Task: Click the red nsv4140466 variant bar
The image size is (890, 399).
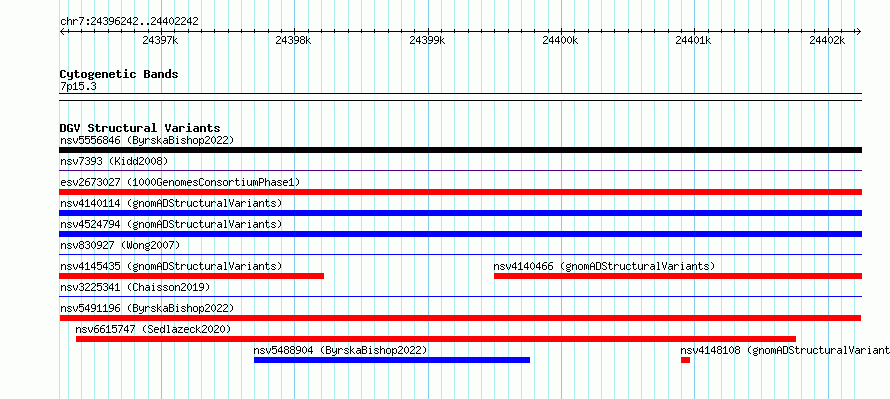Action: coord(678,276)
